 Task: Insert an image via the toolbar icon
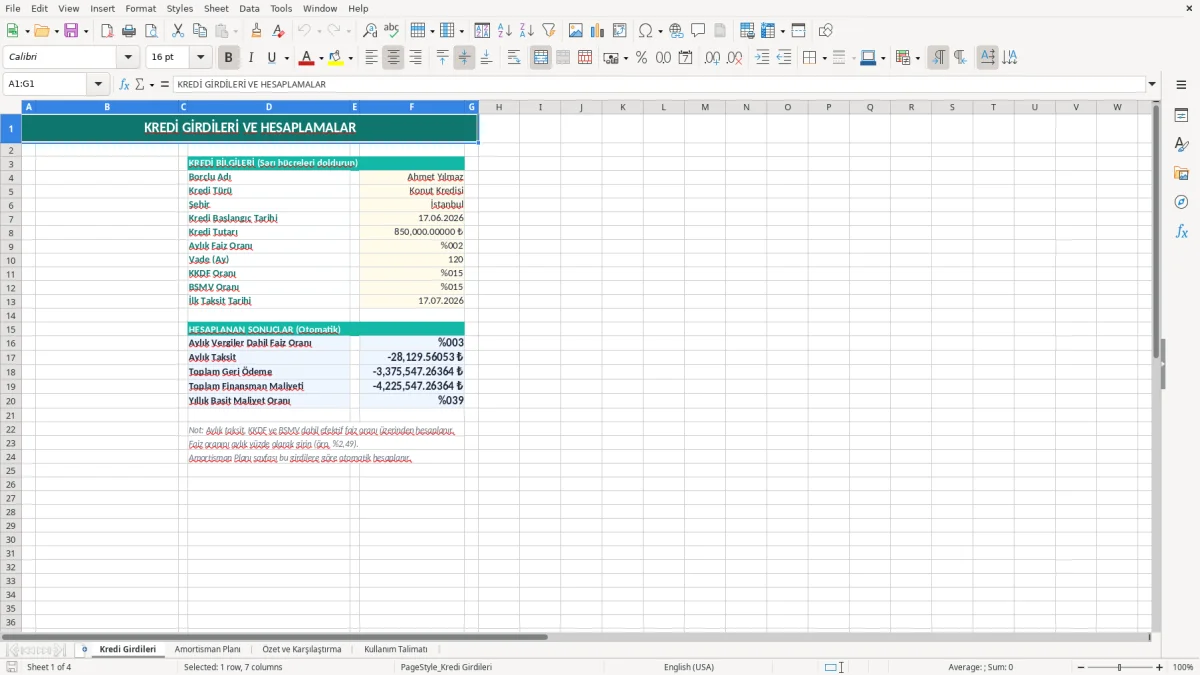576,31
